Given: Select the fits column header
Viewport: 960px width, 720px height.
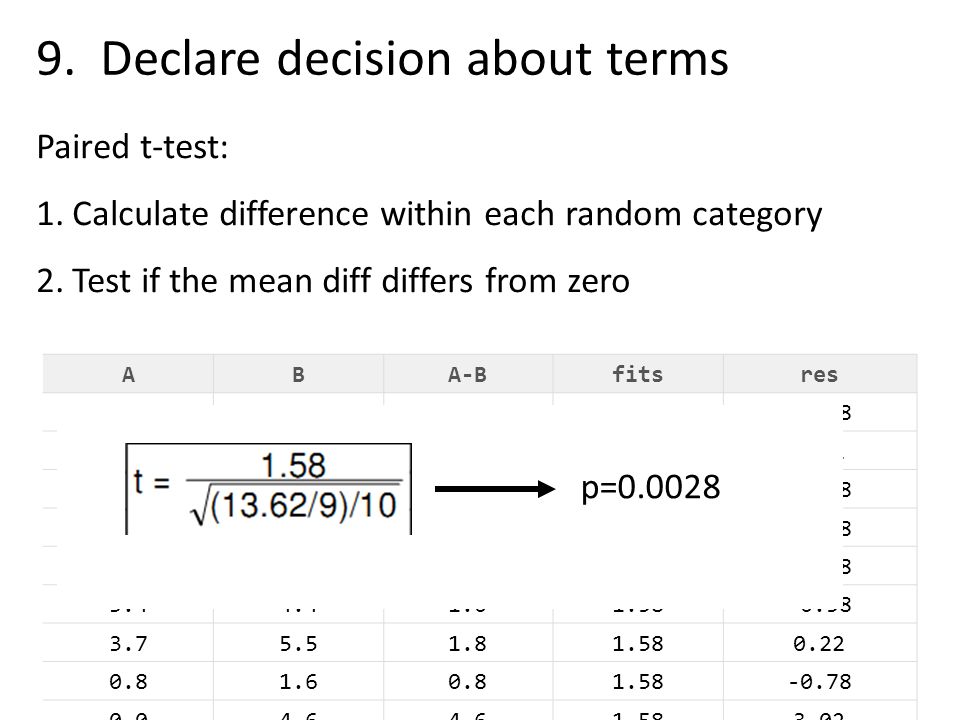Looking at the screenshot, I should pos(638,374).
